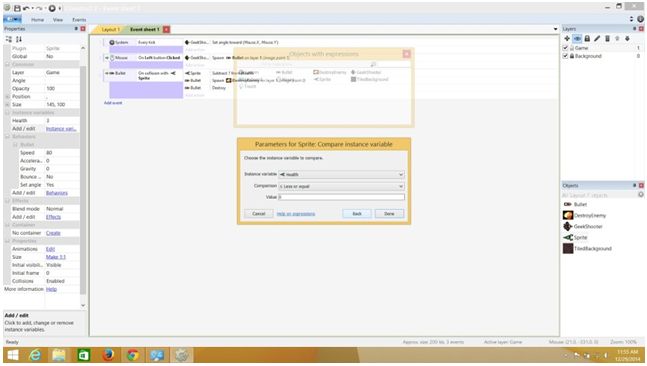Pin the Layers panel
The image size is (647, 366).
635,28
